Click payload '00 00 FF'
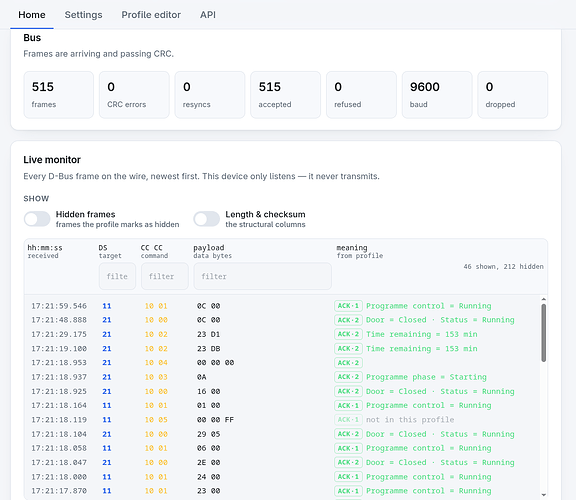Viewport: 576px width, 500px height. (x=215, y=420)
